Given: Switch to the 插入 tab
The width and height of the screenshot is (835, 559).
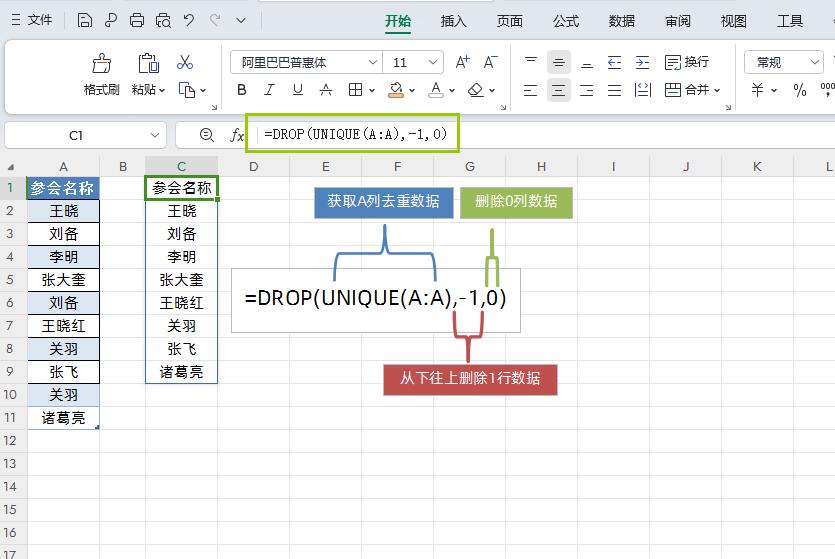Looking at the screenshot, I should (454, 21).
